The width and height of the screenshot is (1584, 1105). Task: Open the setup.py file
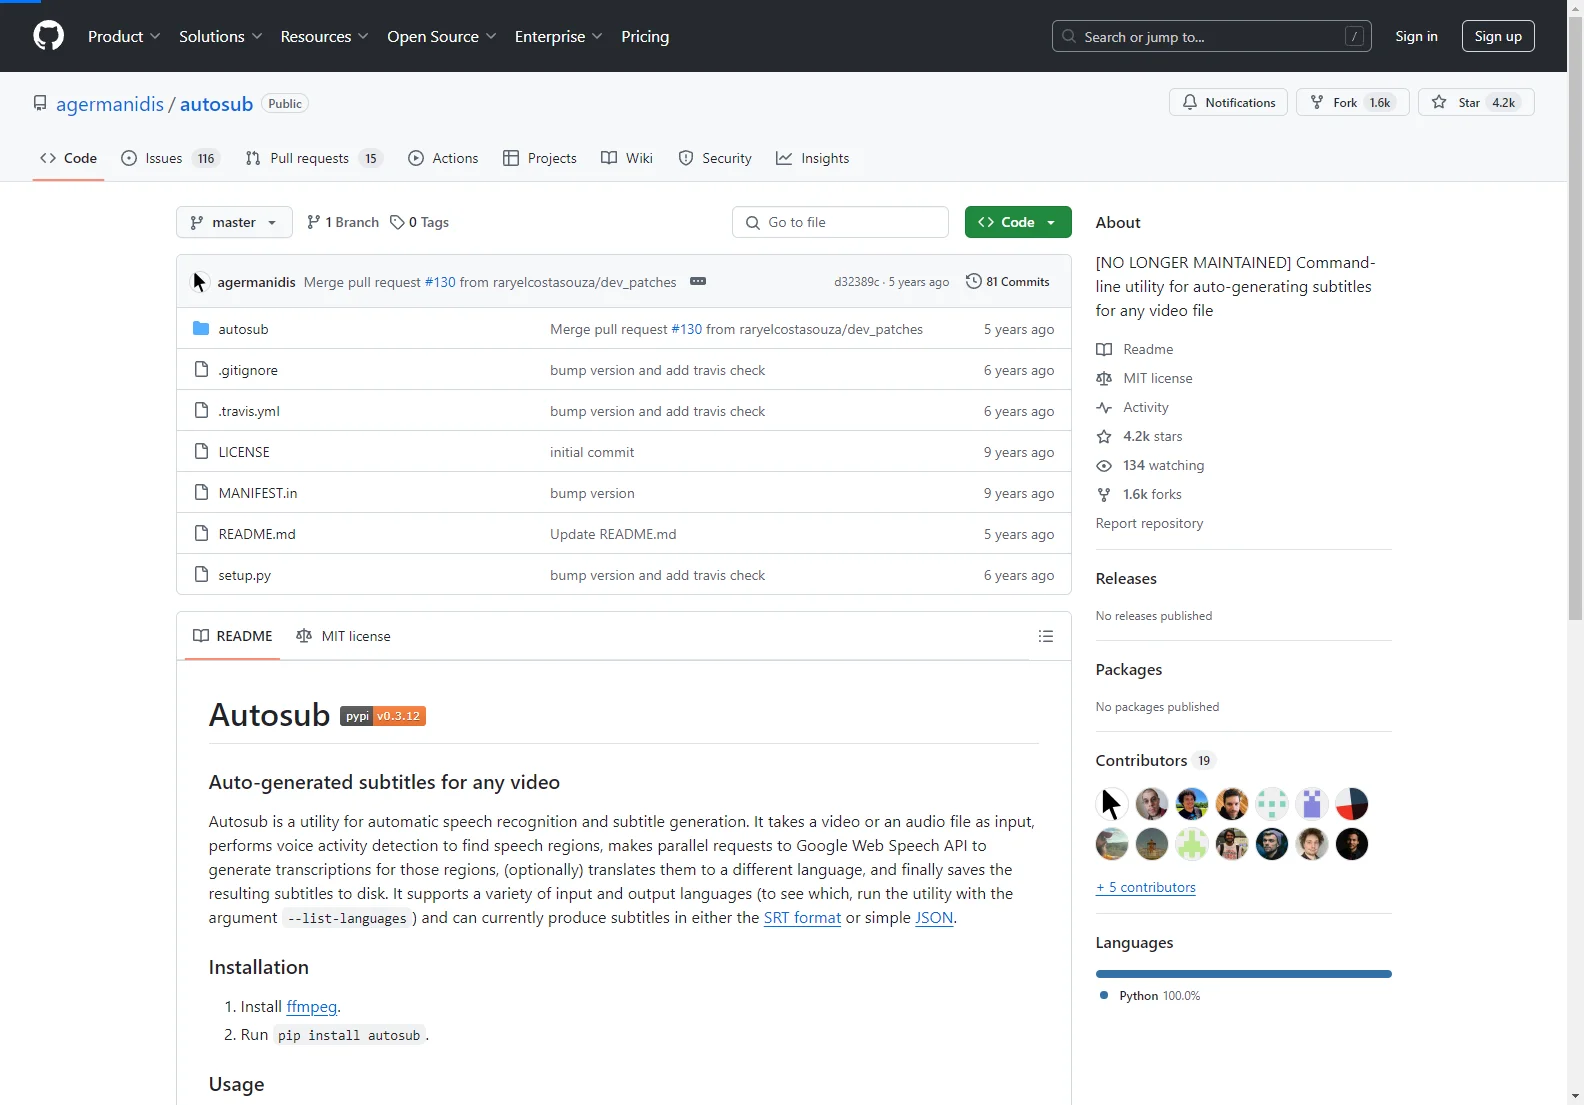(x=245, y=575)
